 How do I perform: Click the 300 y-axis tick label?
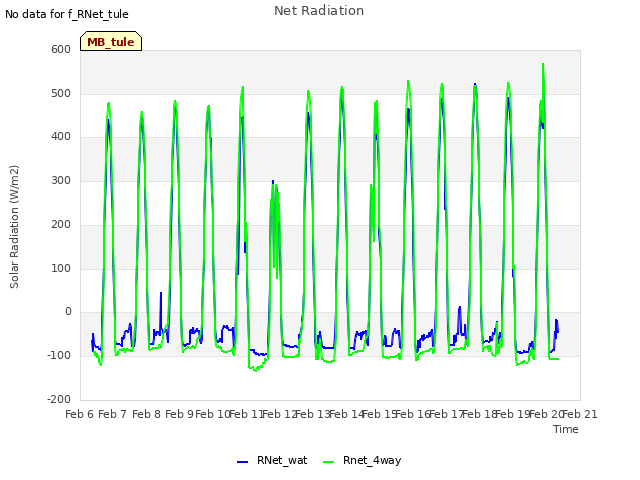click(x=61, y=180)
